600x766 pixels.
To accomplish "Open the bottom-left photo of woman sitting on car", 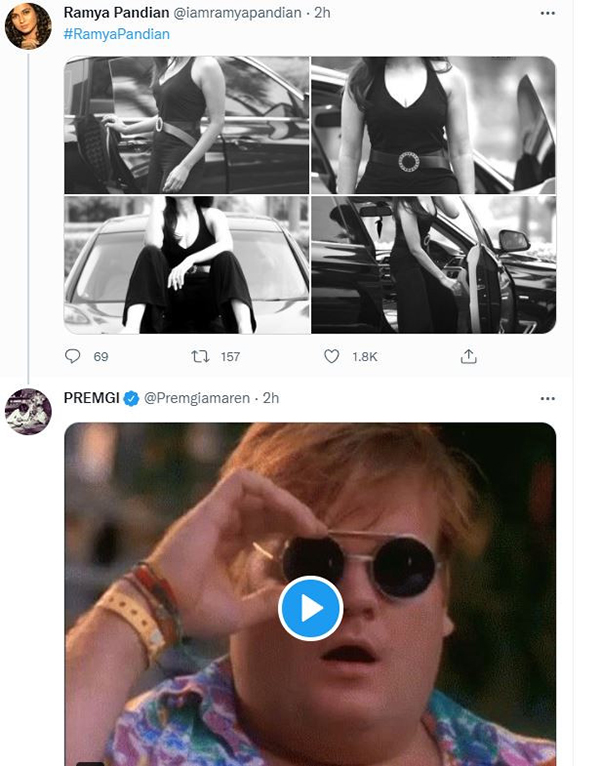I will (x=187, y=265).
